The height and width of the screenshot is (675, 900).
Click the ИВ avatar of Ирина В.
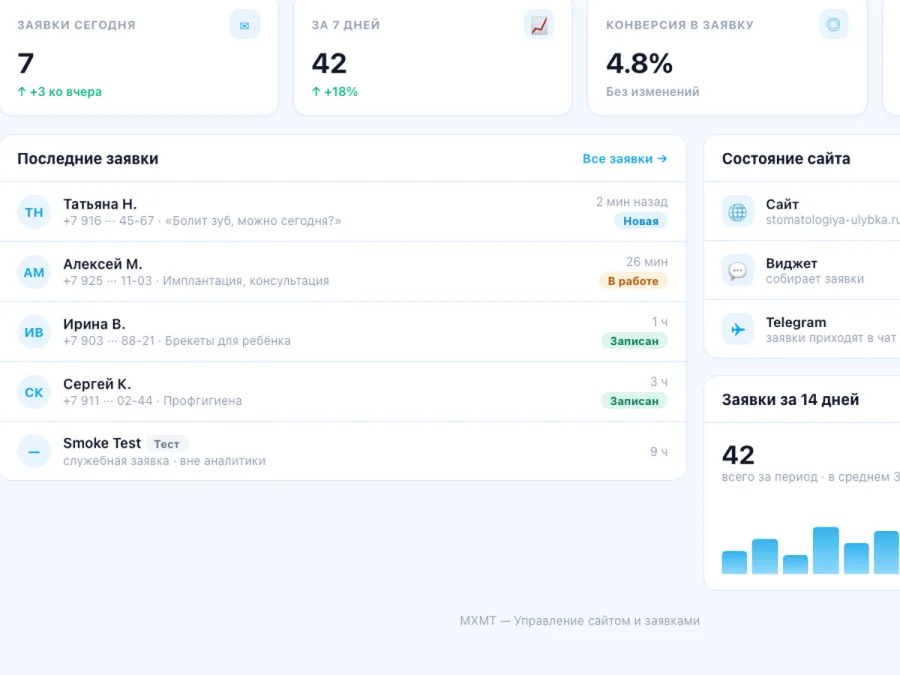[34, 332]
